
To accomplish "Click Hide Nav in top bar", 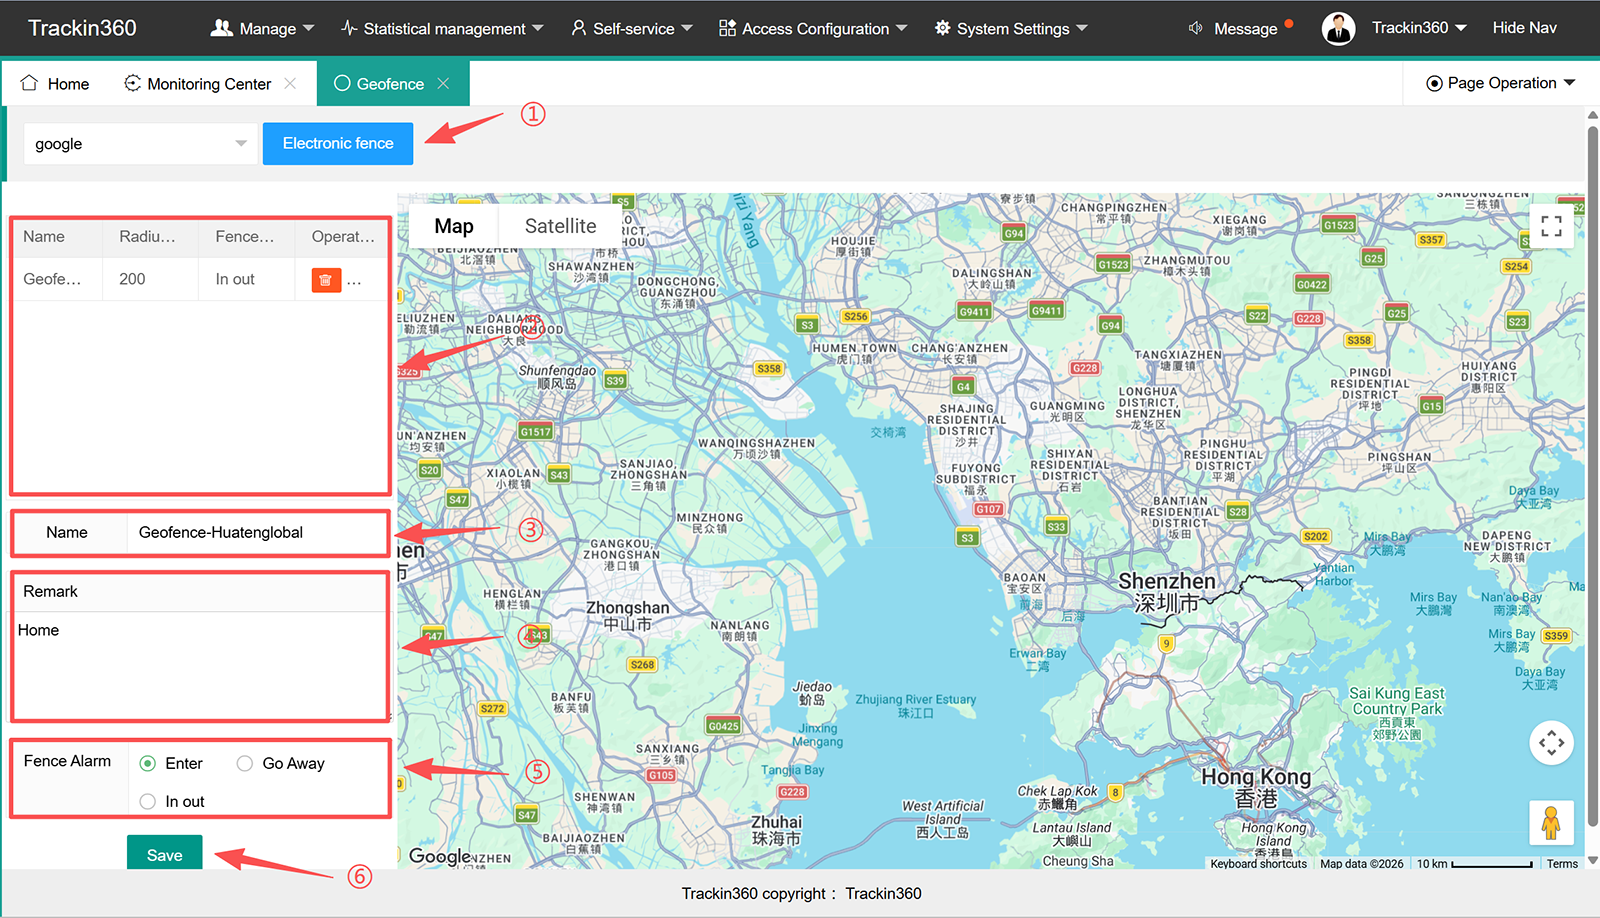I will click(1524, 28).
